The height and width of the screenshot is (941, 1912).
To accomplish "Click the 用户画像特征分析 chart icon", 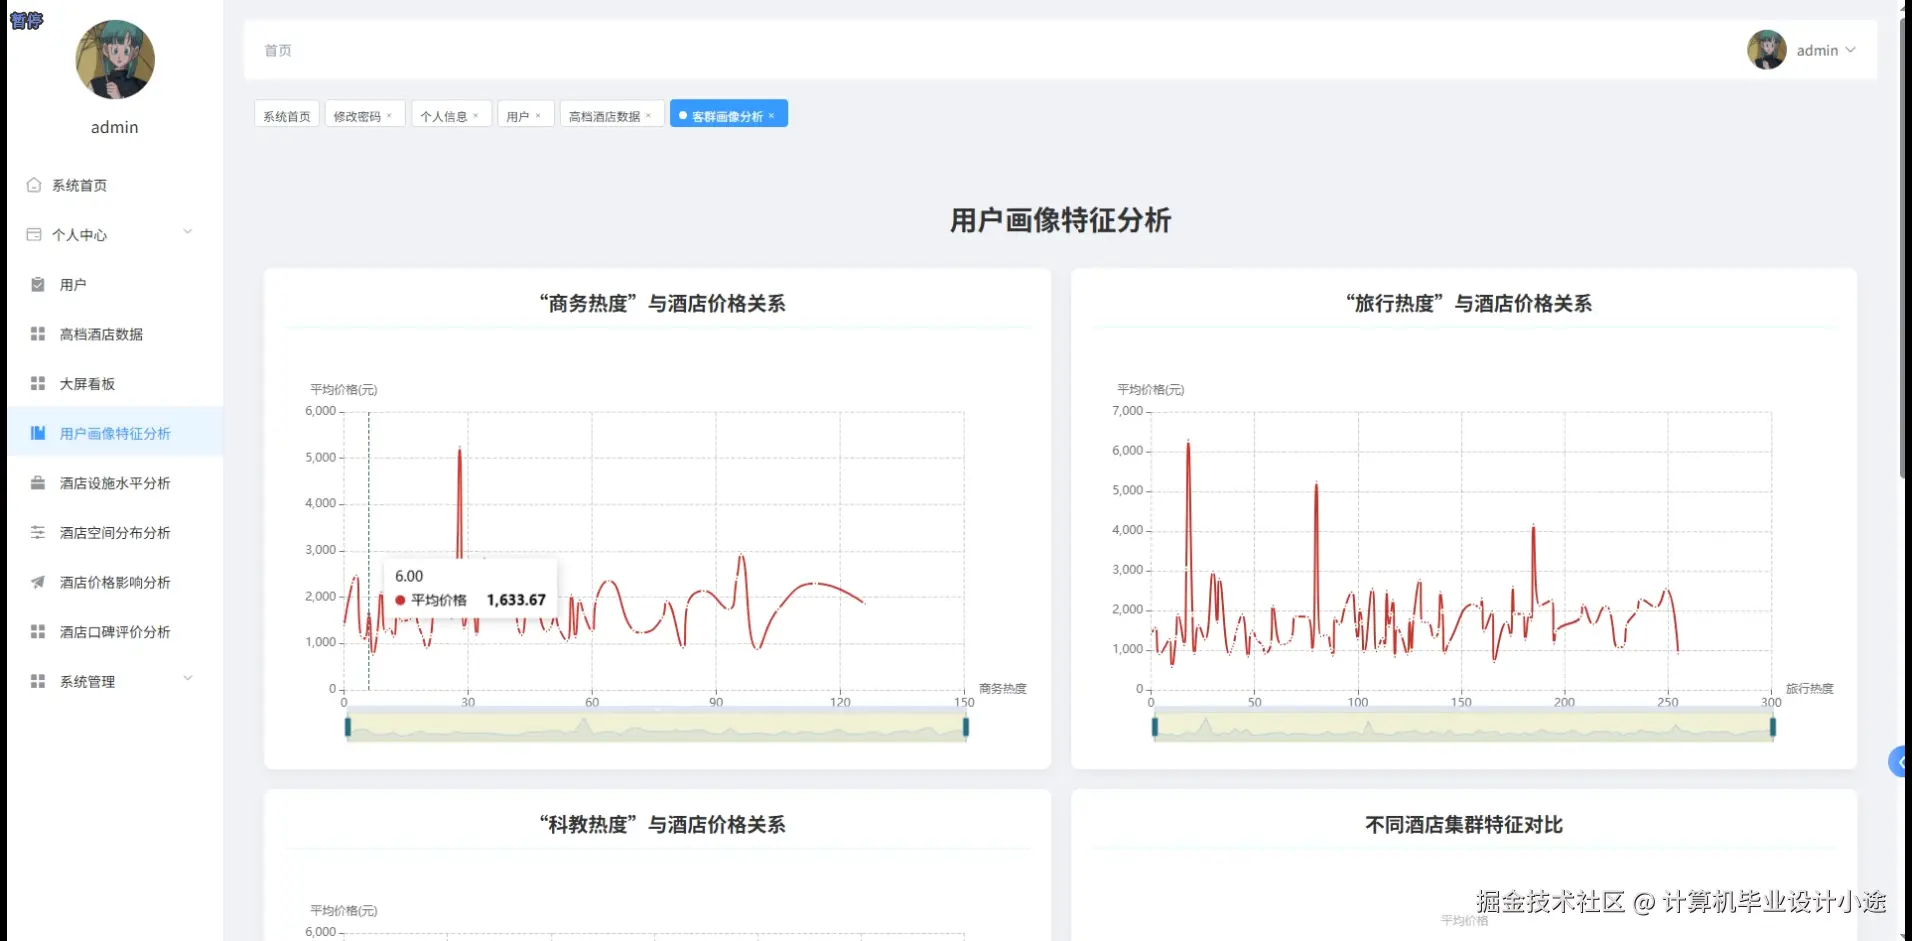I will click(37, 433).
